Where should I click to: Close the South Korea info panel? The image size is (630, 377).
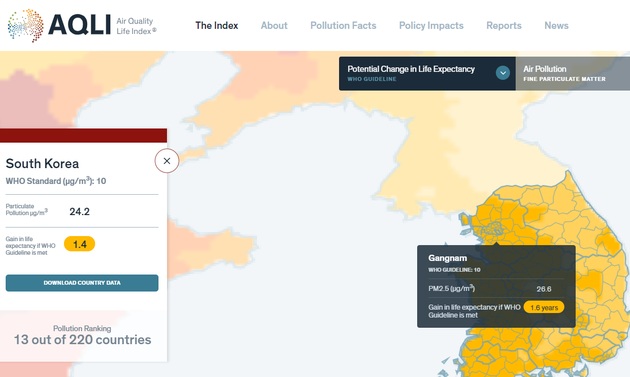pos(167,161)
